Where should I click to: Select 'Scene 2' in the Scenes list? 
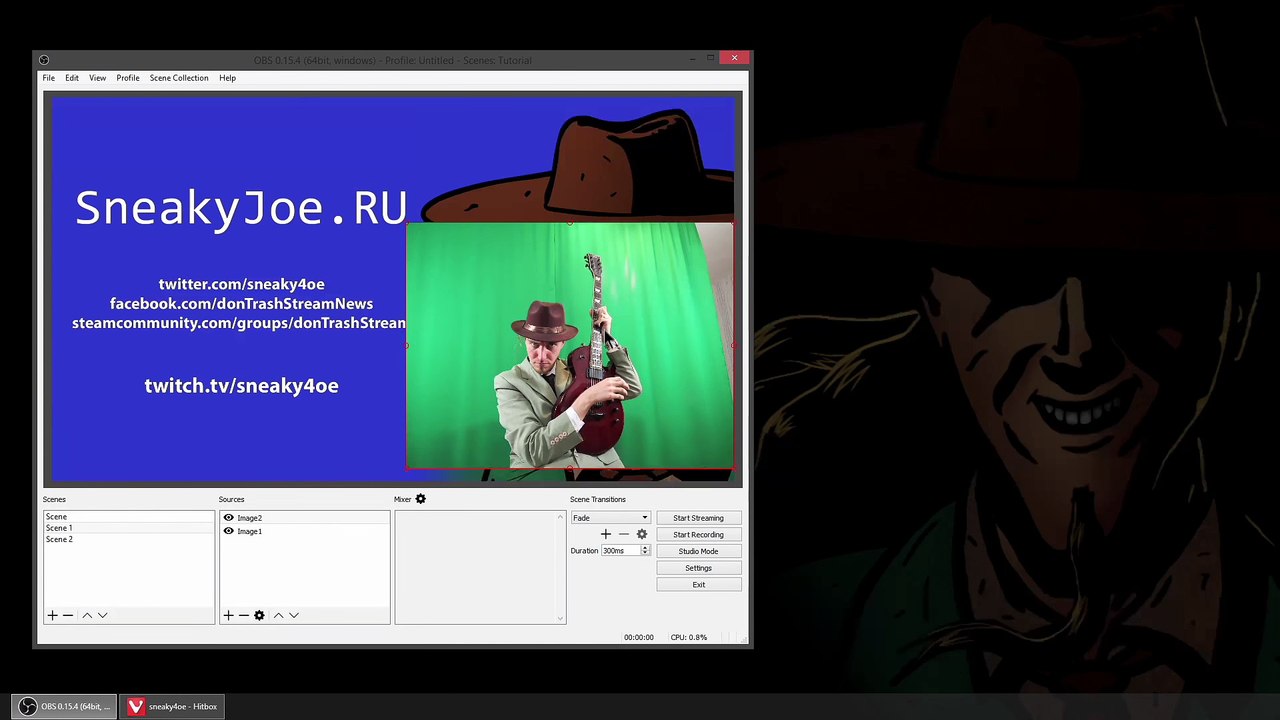[x=129, y=539]
